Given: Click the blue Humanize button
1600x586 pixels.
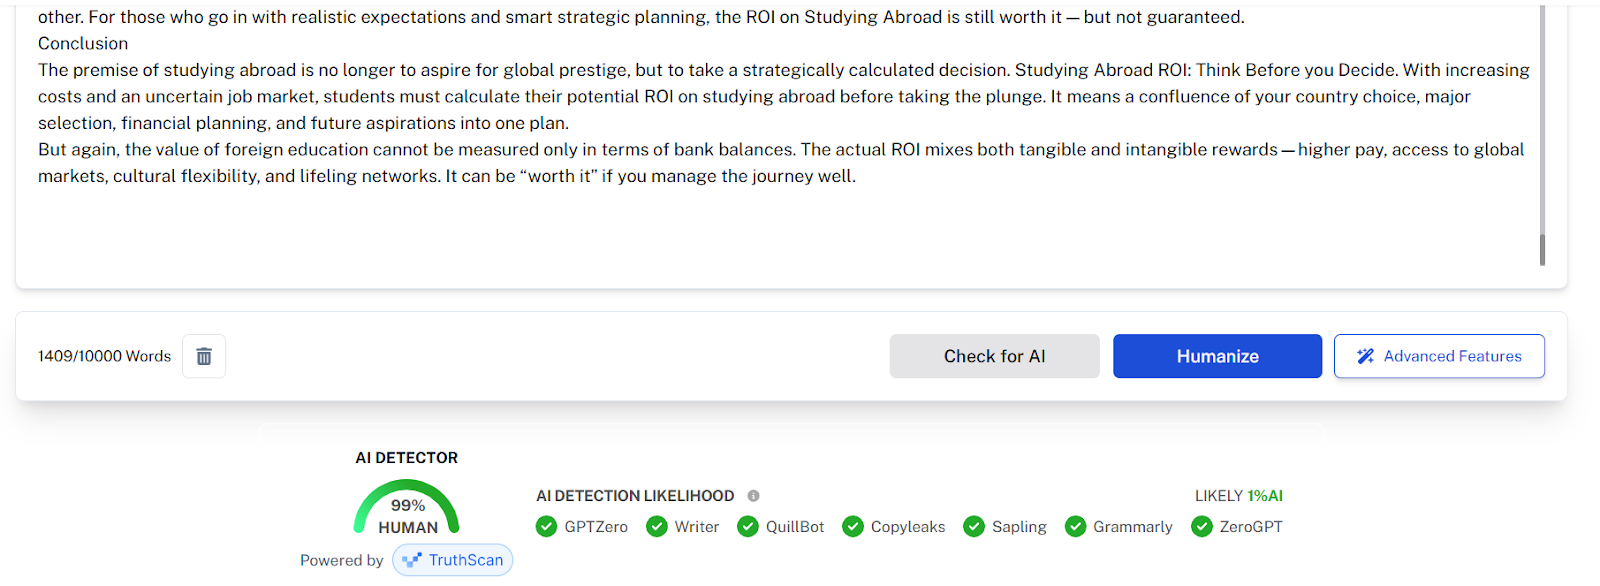Looking at the screenshot, I should click(x=1218, y=356).
